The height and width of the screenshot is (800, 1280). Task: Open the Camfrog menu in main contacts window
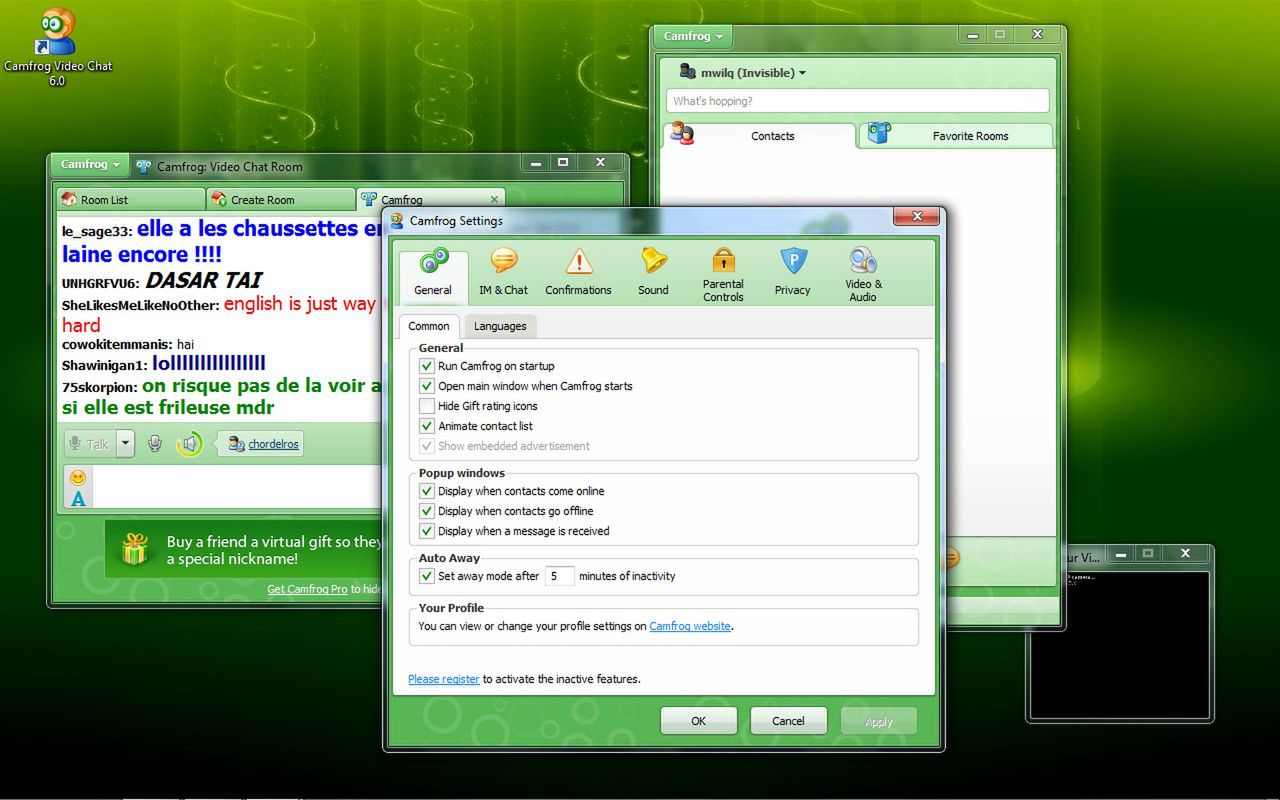click(693, 36)
